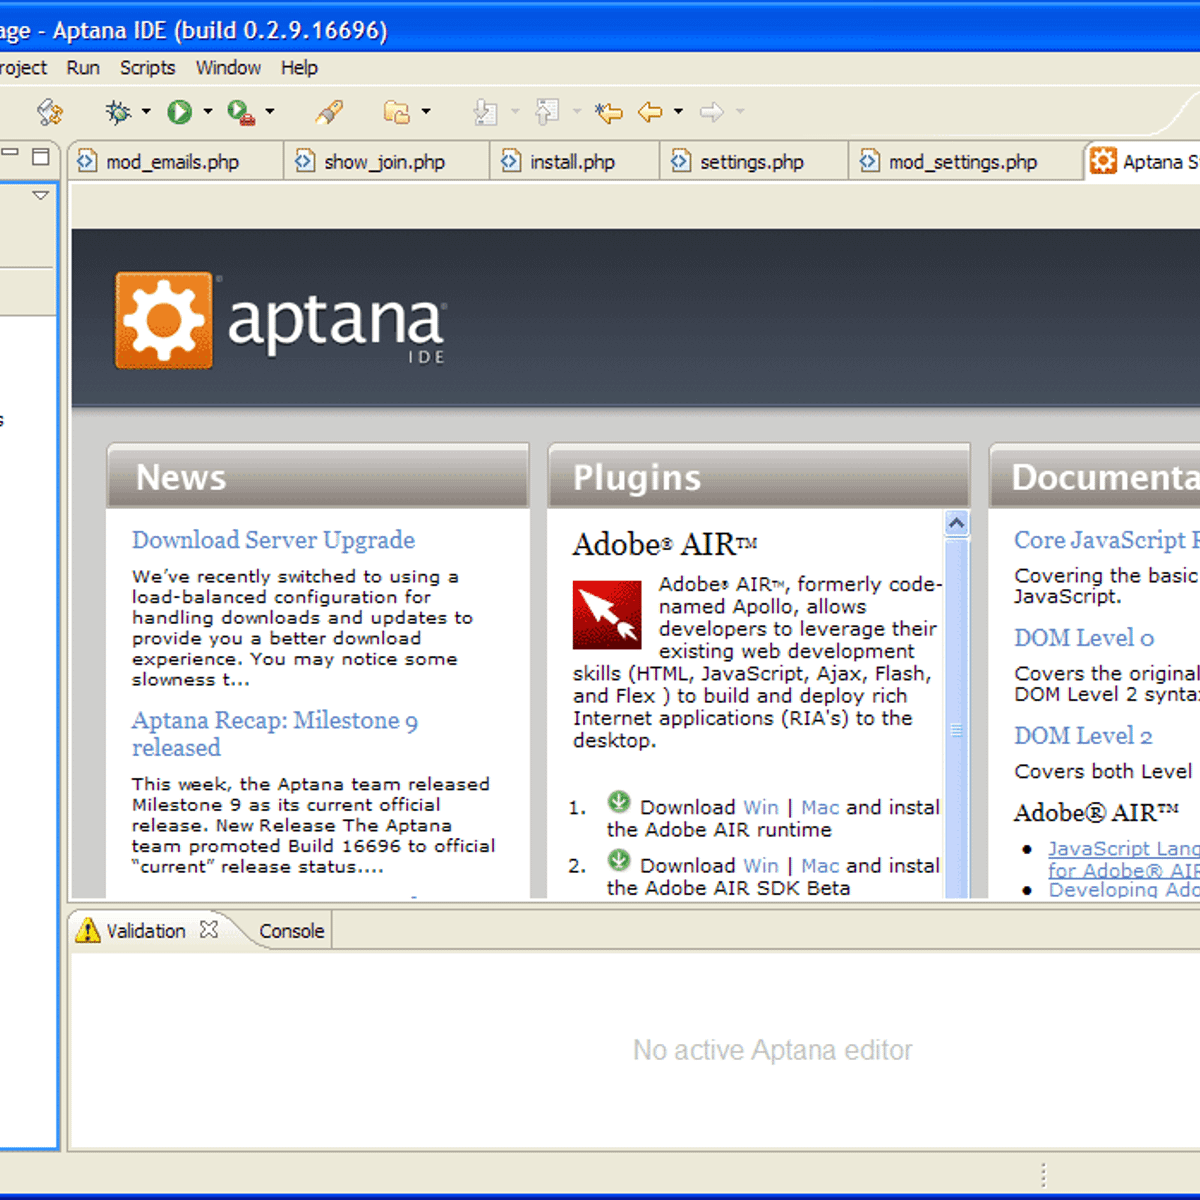1200x1200 pixels.
Task: Open the JavaScript Language for Adobe AIR link
Action: tap(1124, 859)
